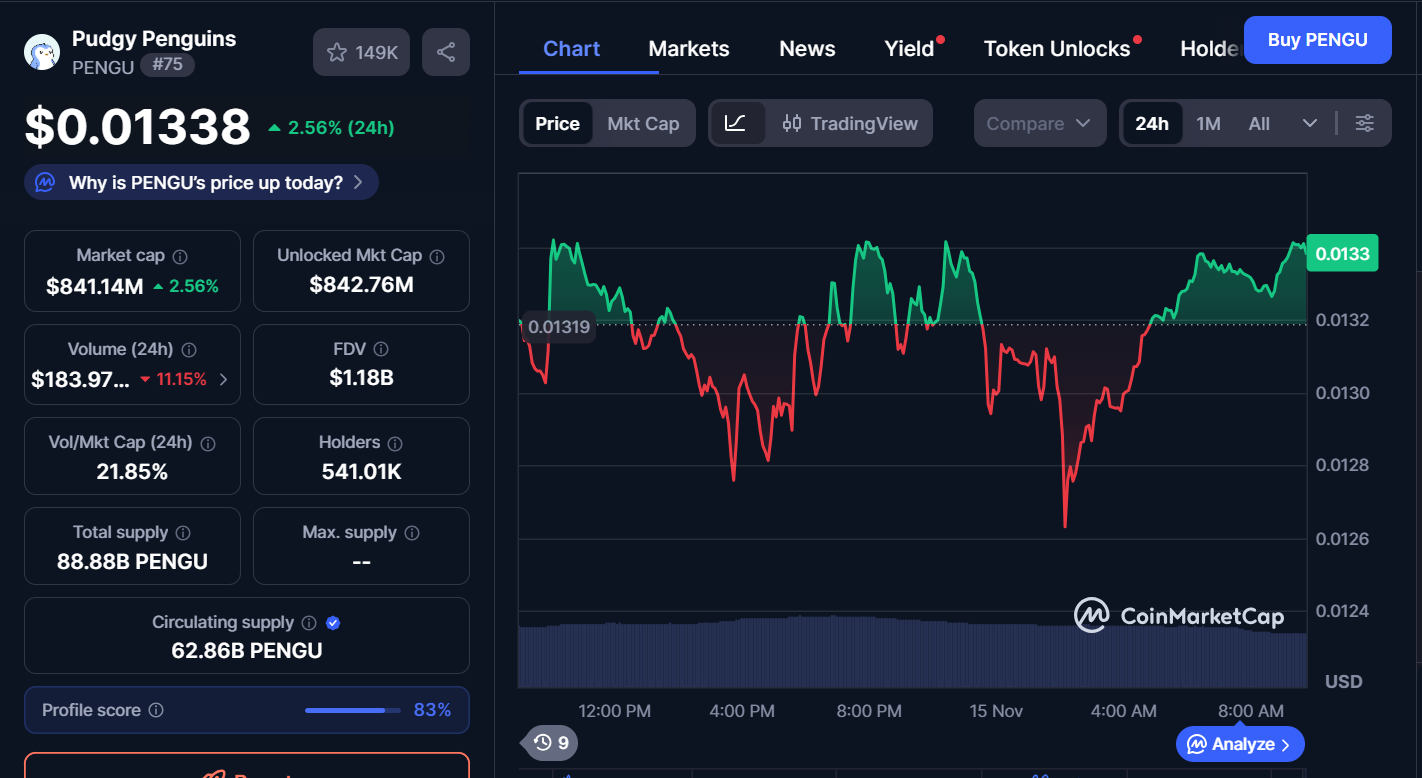Open the Compare dropdown
The height and width of the screenshot is (778, 1422).
click(x=1040, y=122)
